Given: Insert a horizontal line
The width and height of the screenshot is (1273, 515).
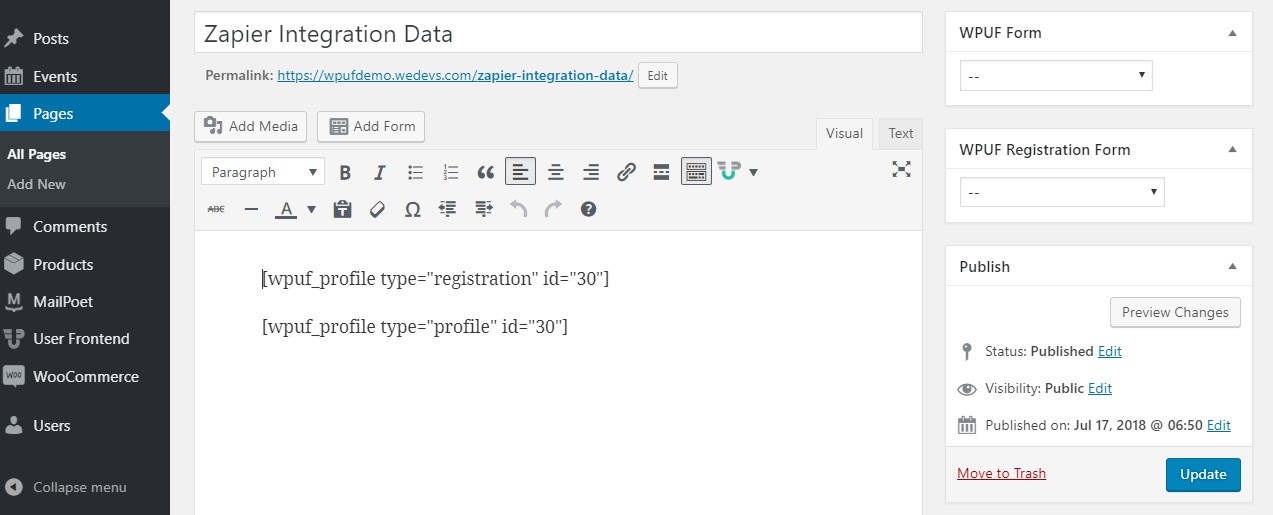Looking at the screenshot, I should coord(251,209).
